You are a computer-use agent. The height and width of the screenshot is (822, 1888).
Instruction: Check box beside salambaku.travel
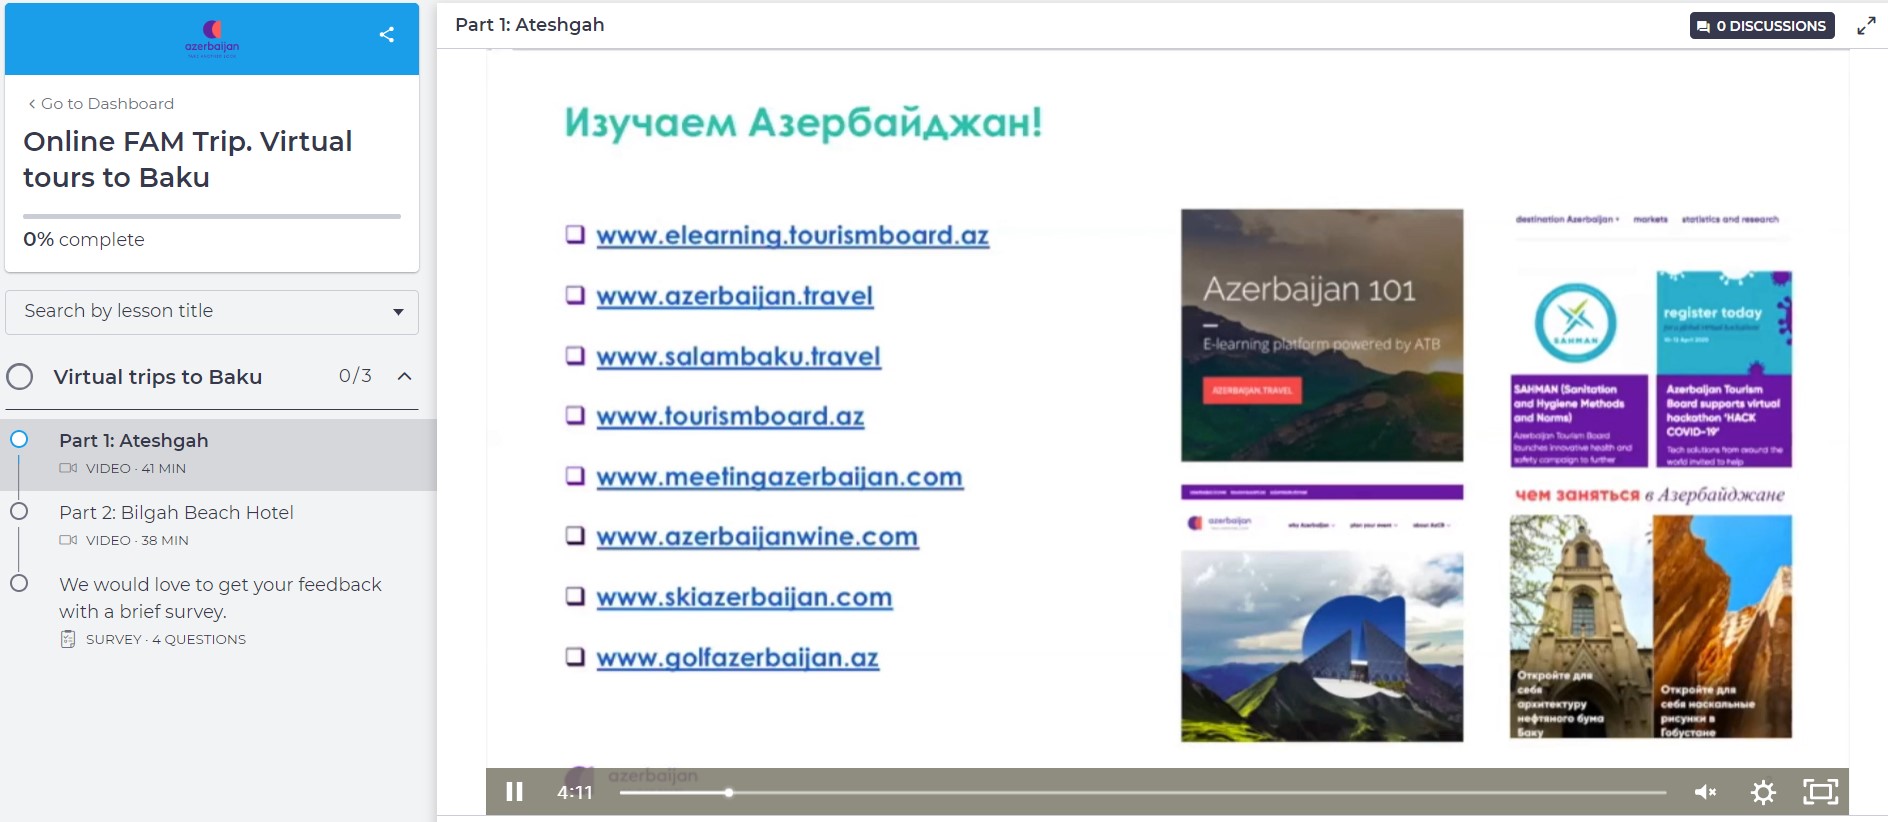(x=575, y=355)
